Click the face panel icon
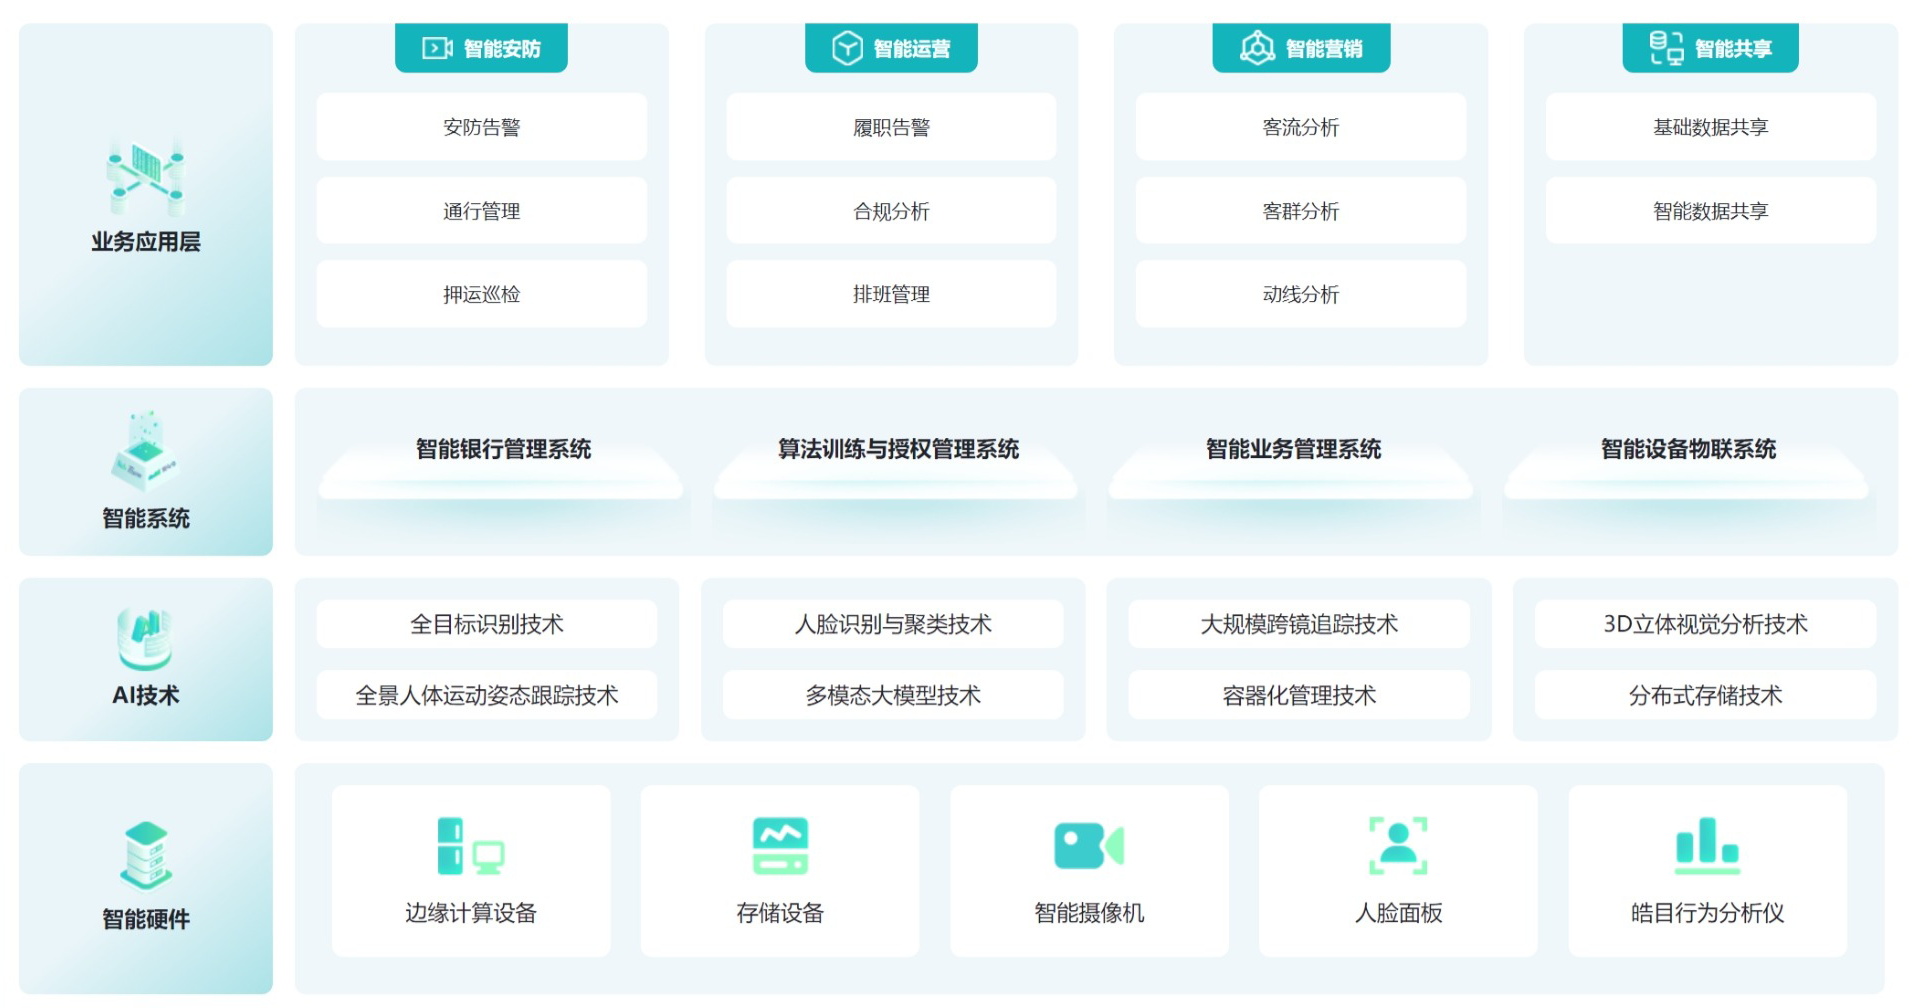 point(1398,846)
